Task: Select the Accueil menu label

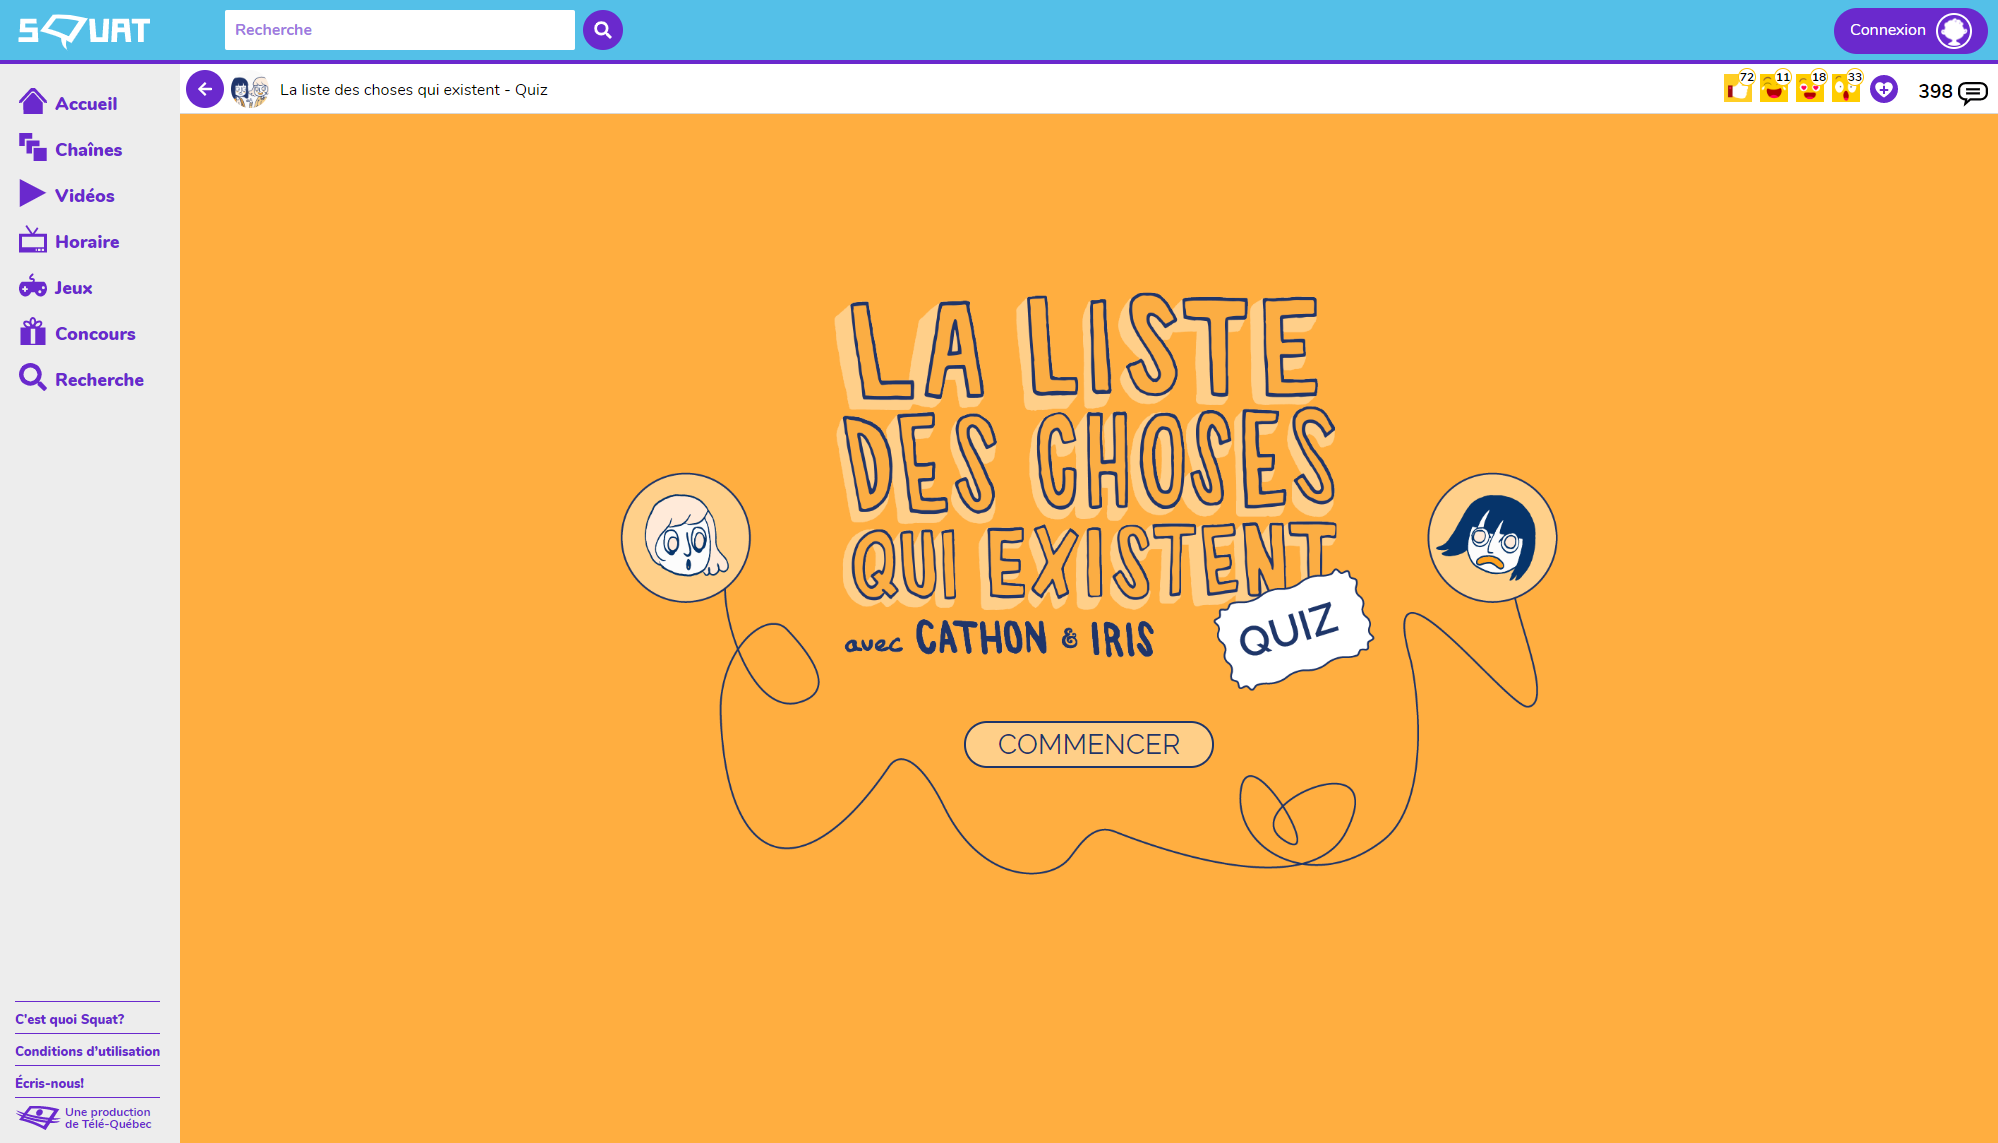Action: pos(86,104)
